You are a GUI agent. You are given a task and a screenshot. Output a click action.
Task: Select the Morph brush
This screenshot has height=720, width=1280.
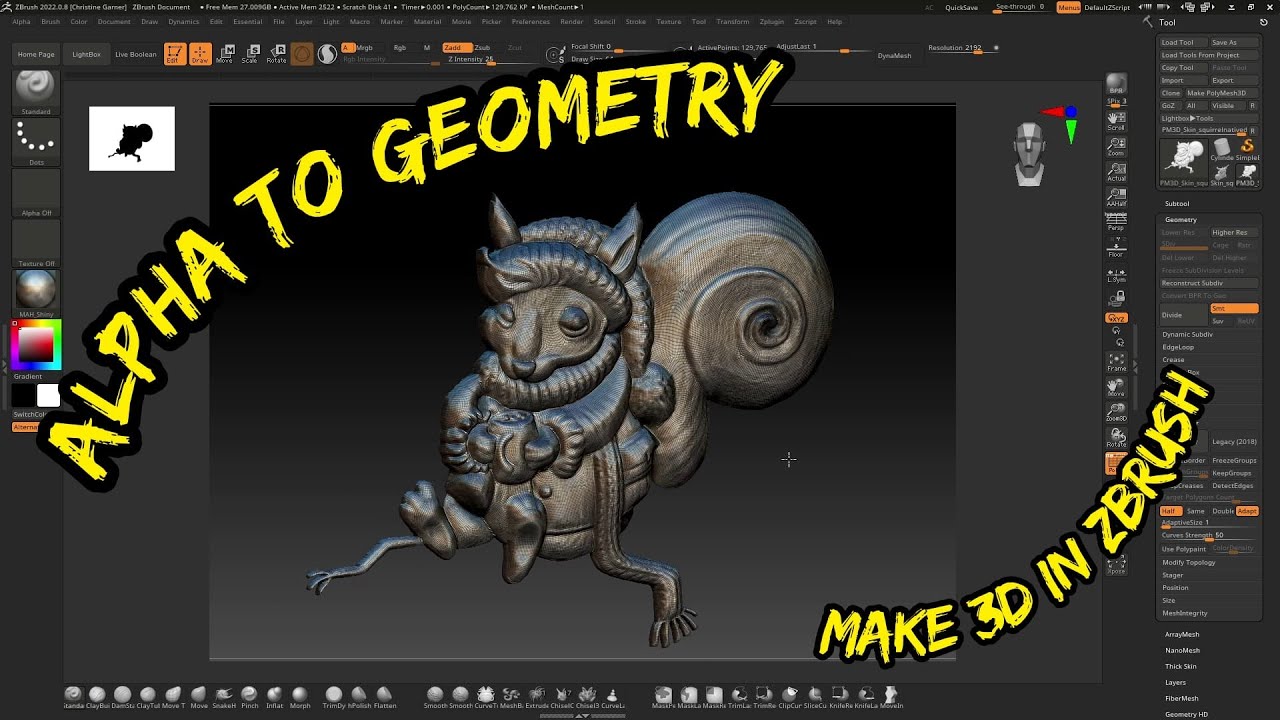[300, 697]
